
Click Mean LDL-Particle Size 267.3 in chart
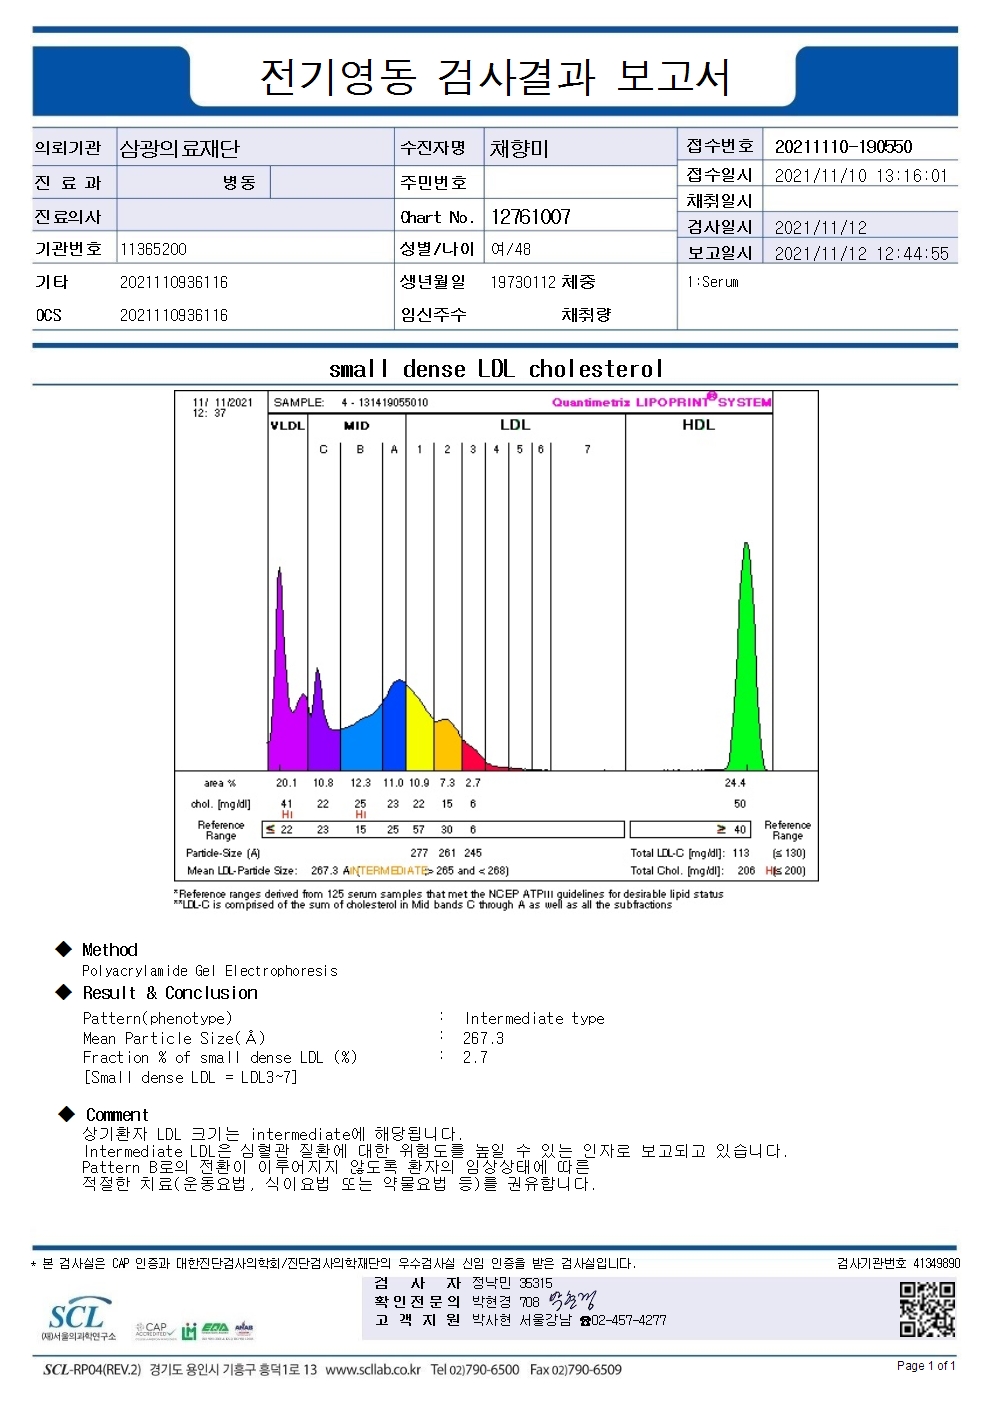pos(324,871)
